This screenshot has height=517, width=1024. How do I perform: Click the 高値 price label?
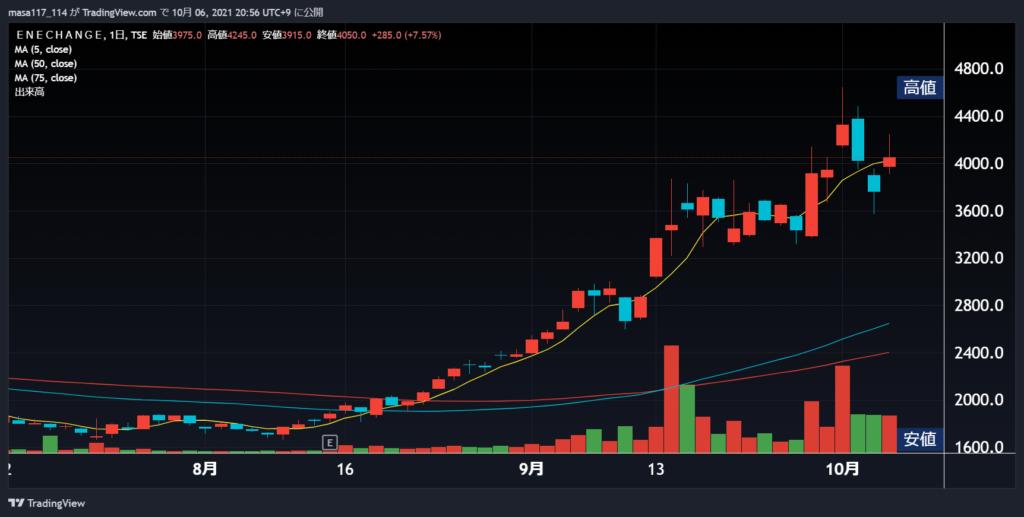920,87
